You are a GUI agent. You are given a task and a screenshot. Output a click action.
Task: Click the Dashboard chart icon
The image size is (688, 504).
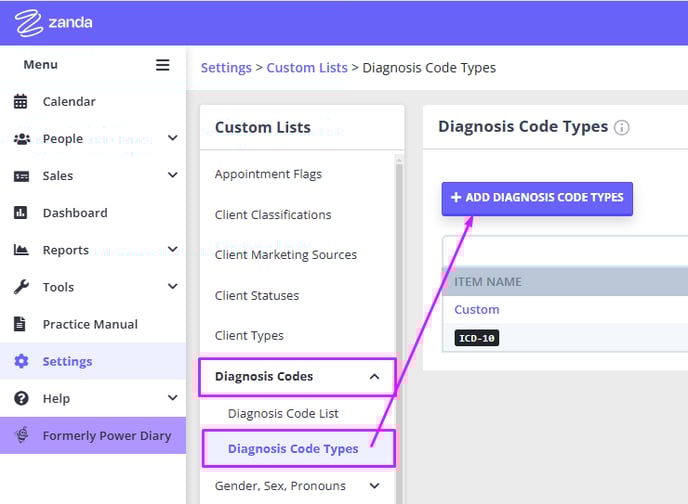[20, 213]
